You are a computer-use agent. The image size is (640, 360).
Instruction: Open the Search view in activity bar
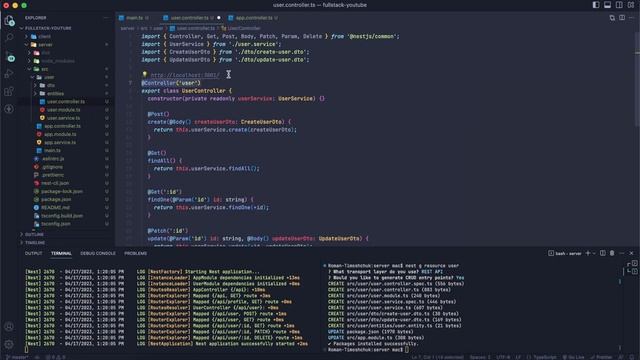(9, 38)
